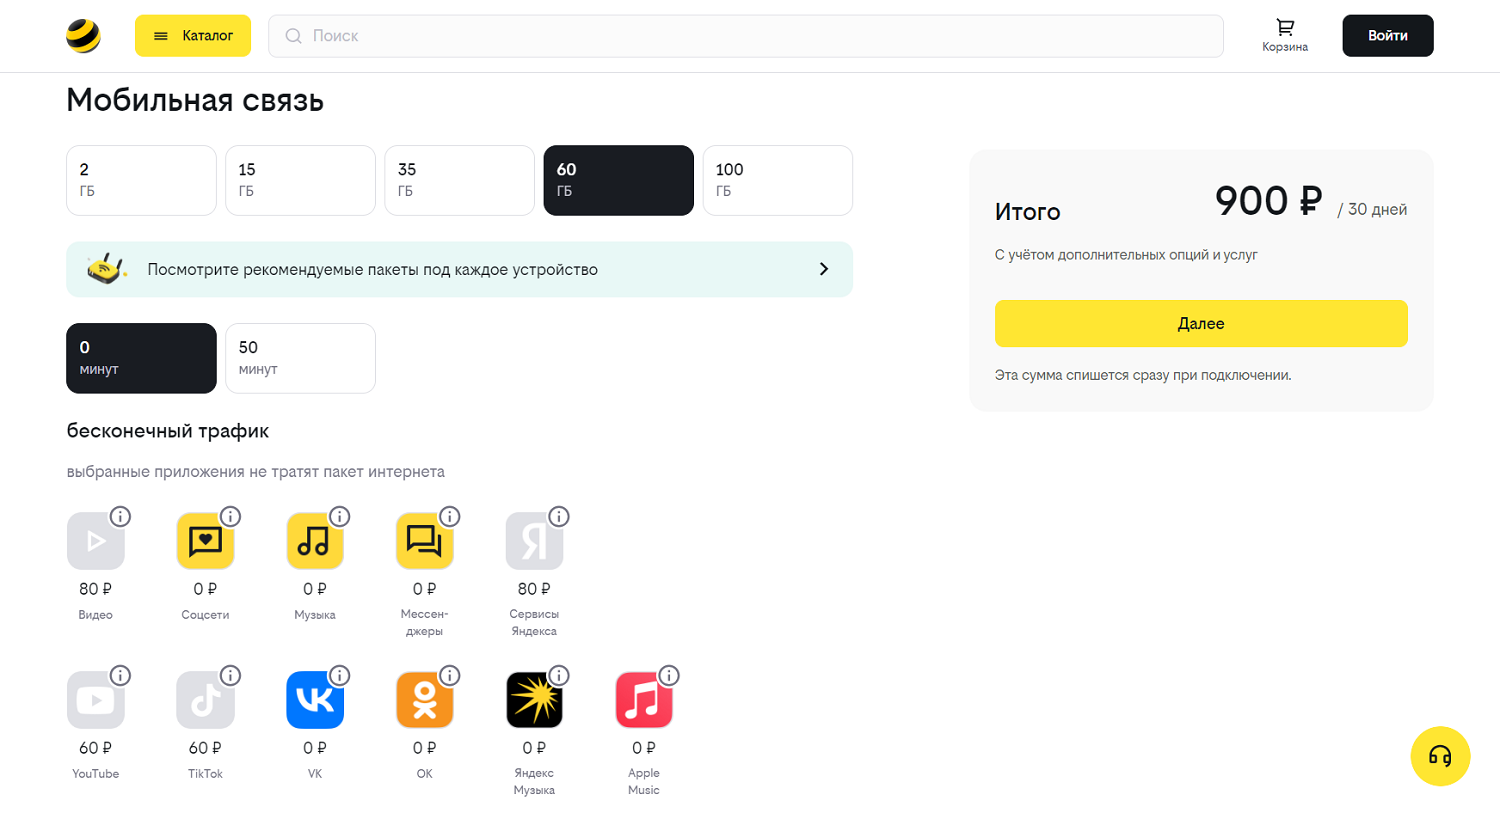Toggle the VK app icon

coord(315,700)
